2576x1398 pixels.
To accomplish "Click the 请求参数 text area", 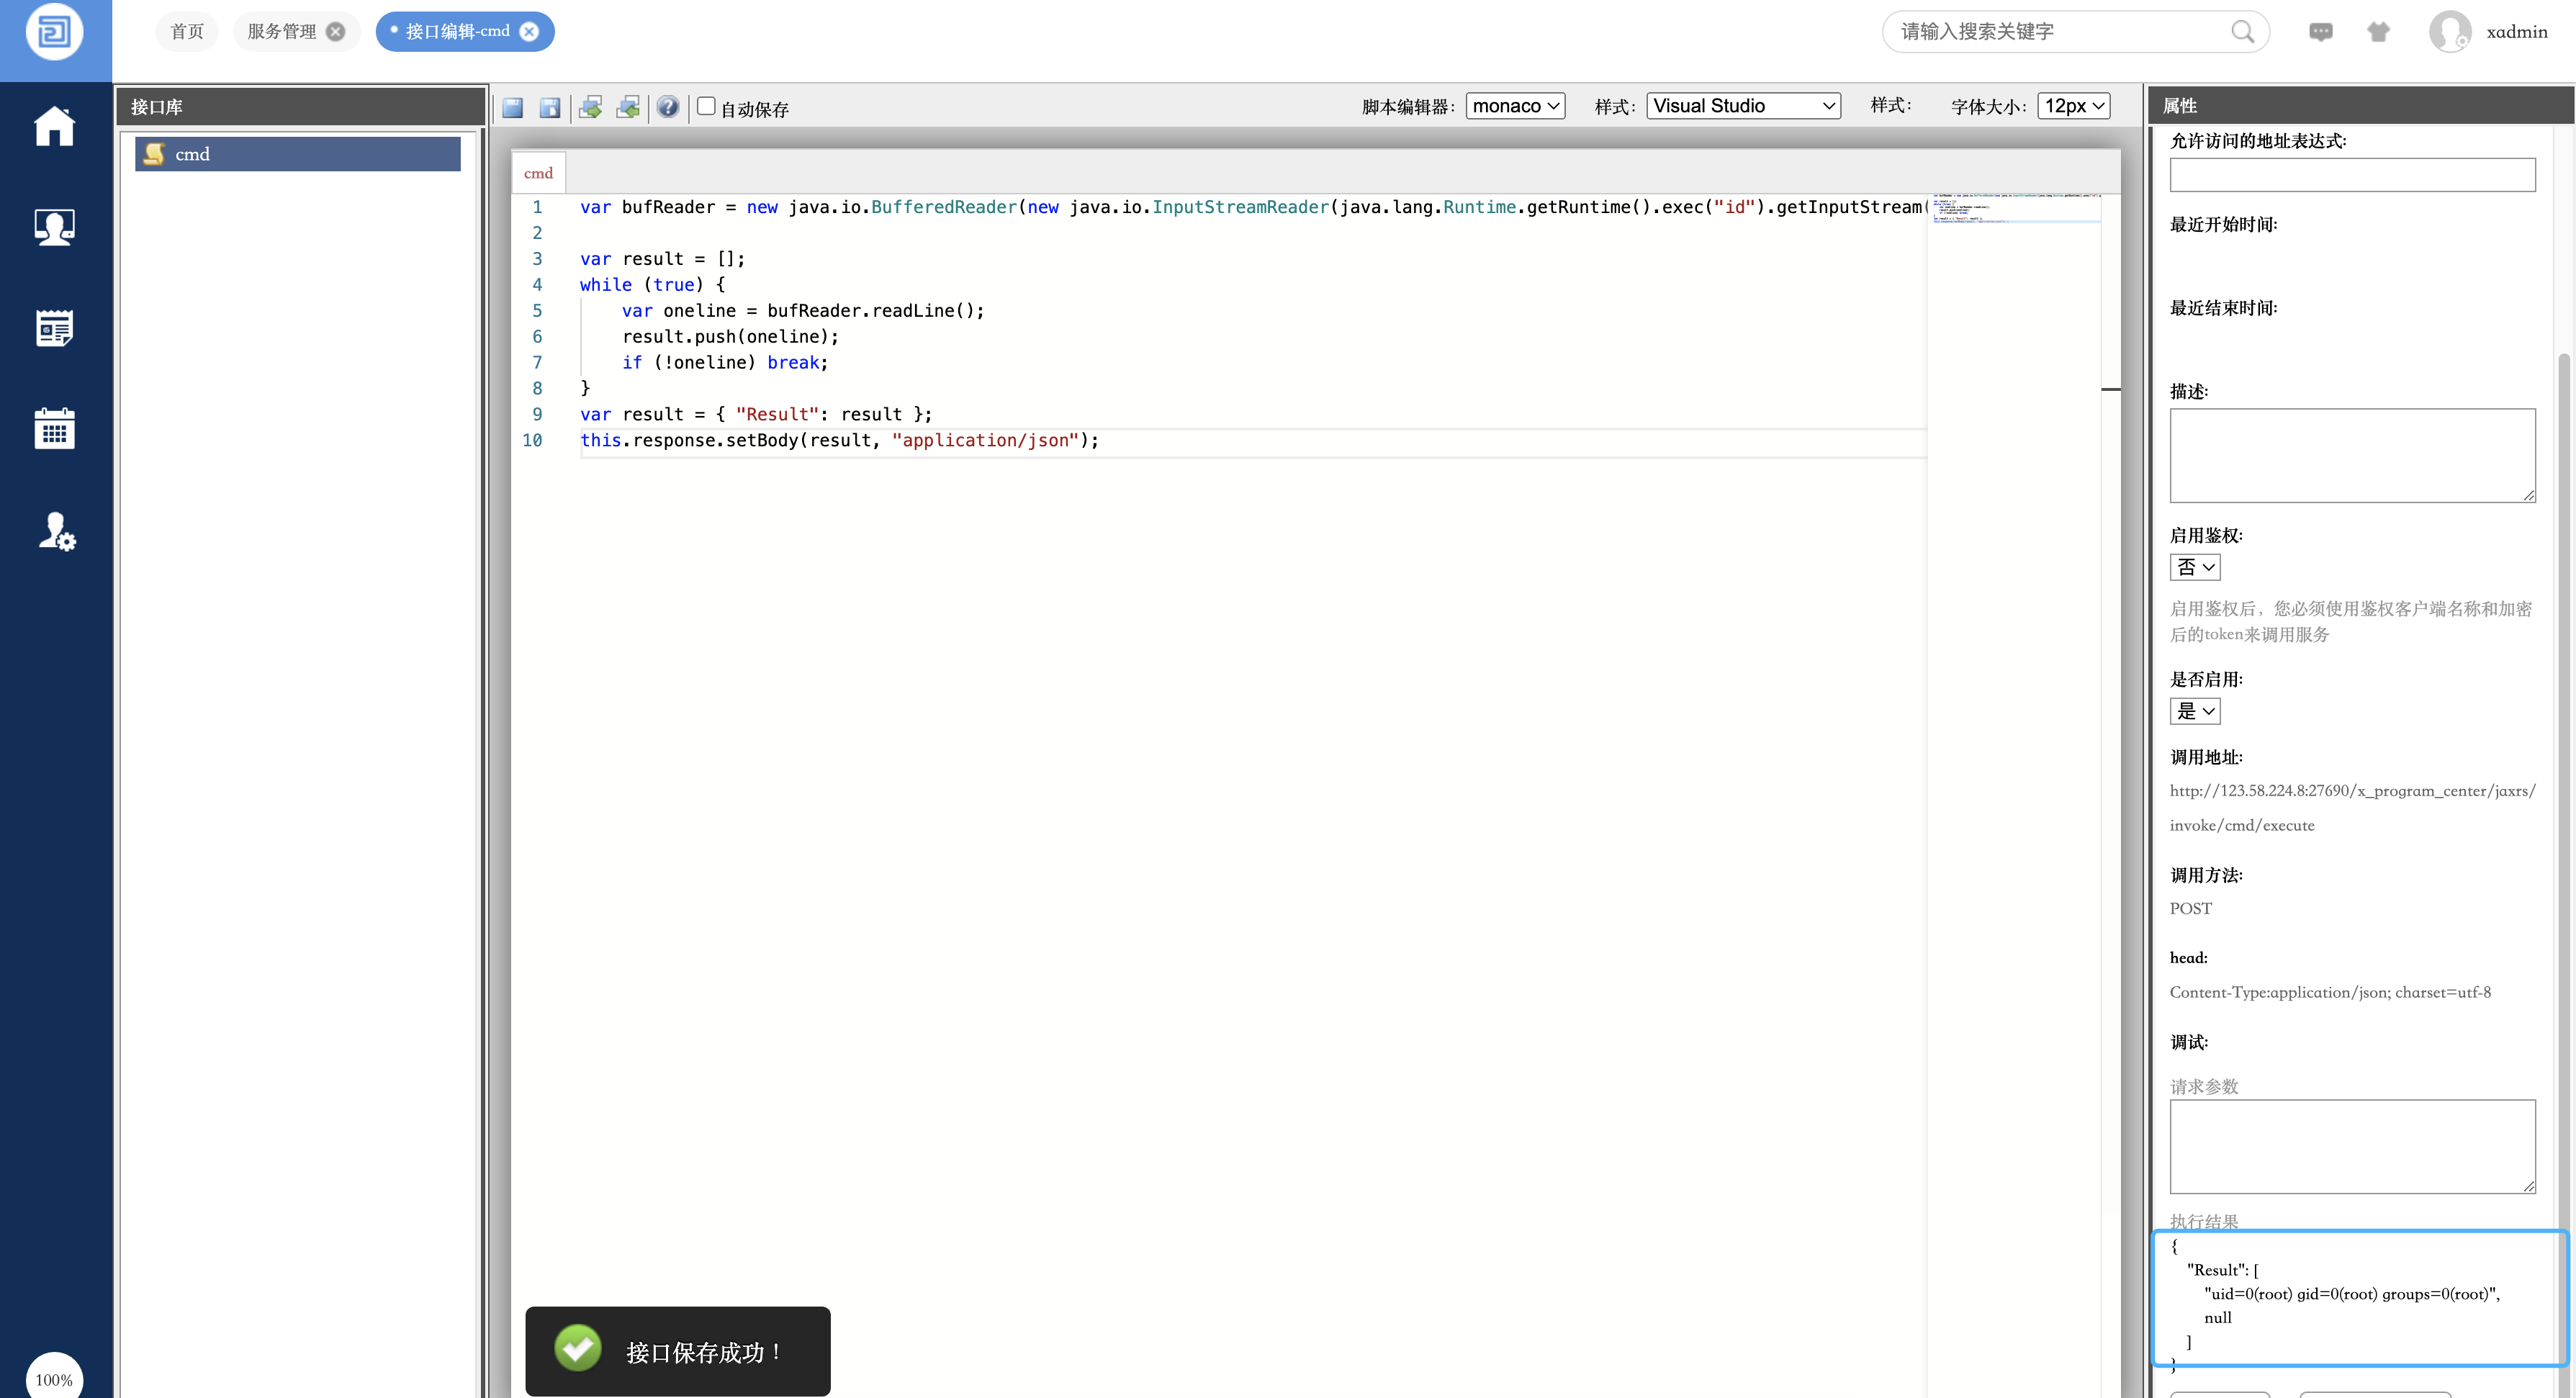I will [x=2351, y=1146].
